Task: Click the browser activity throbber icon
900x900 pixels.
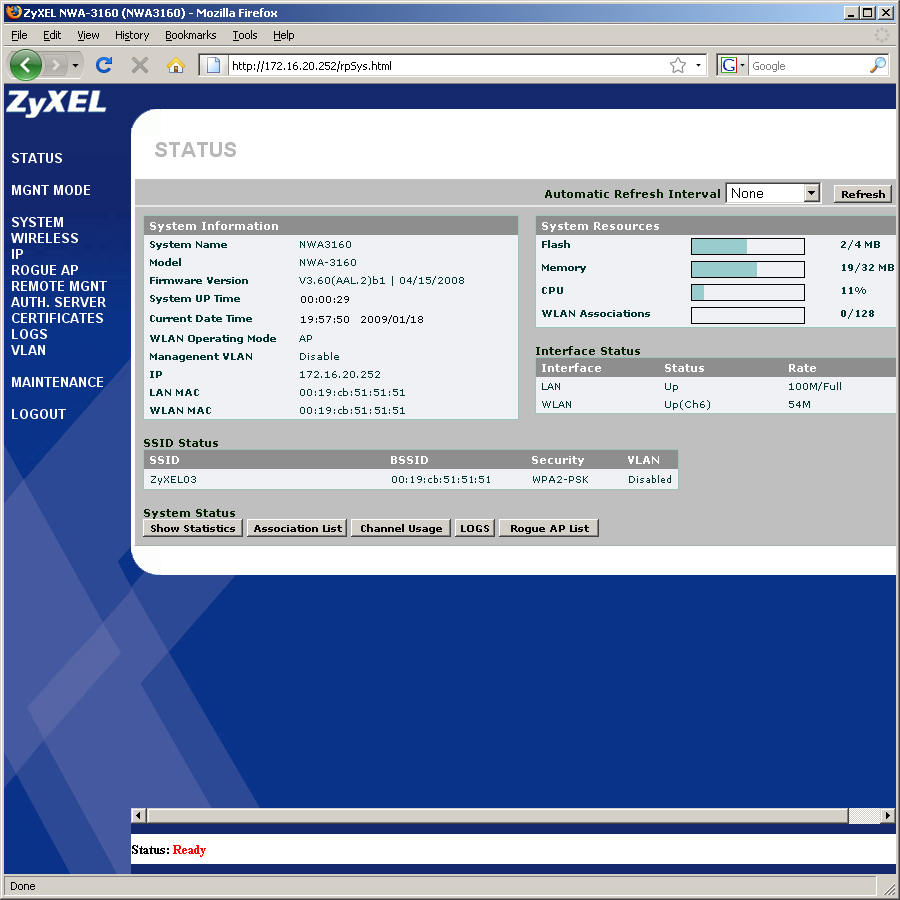Action: click(x=882, y=35)
